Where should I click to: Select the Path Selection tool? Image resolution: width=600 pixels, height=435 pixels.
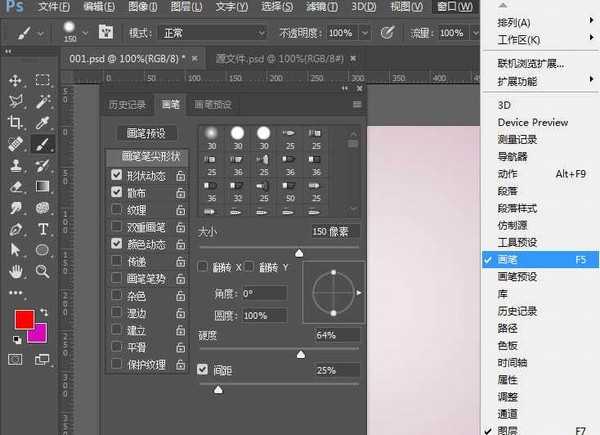(15, 250)
